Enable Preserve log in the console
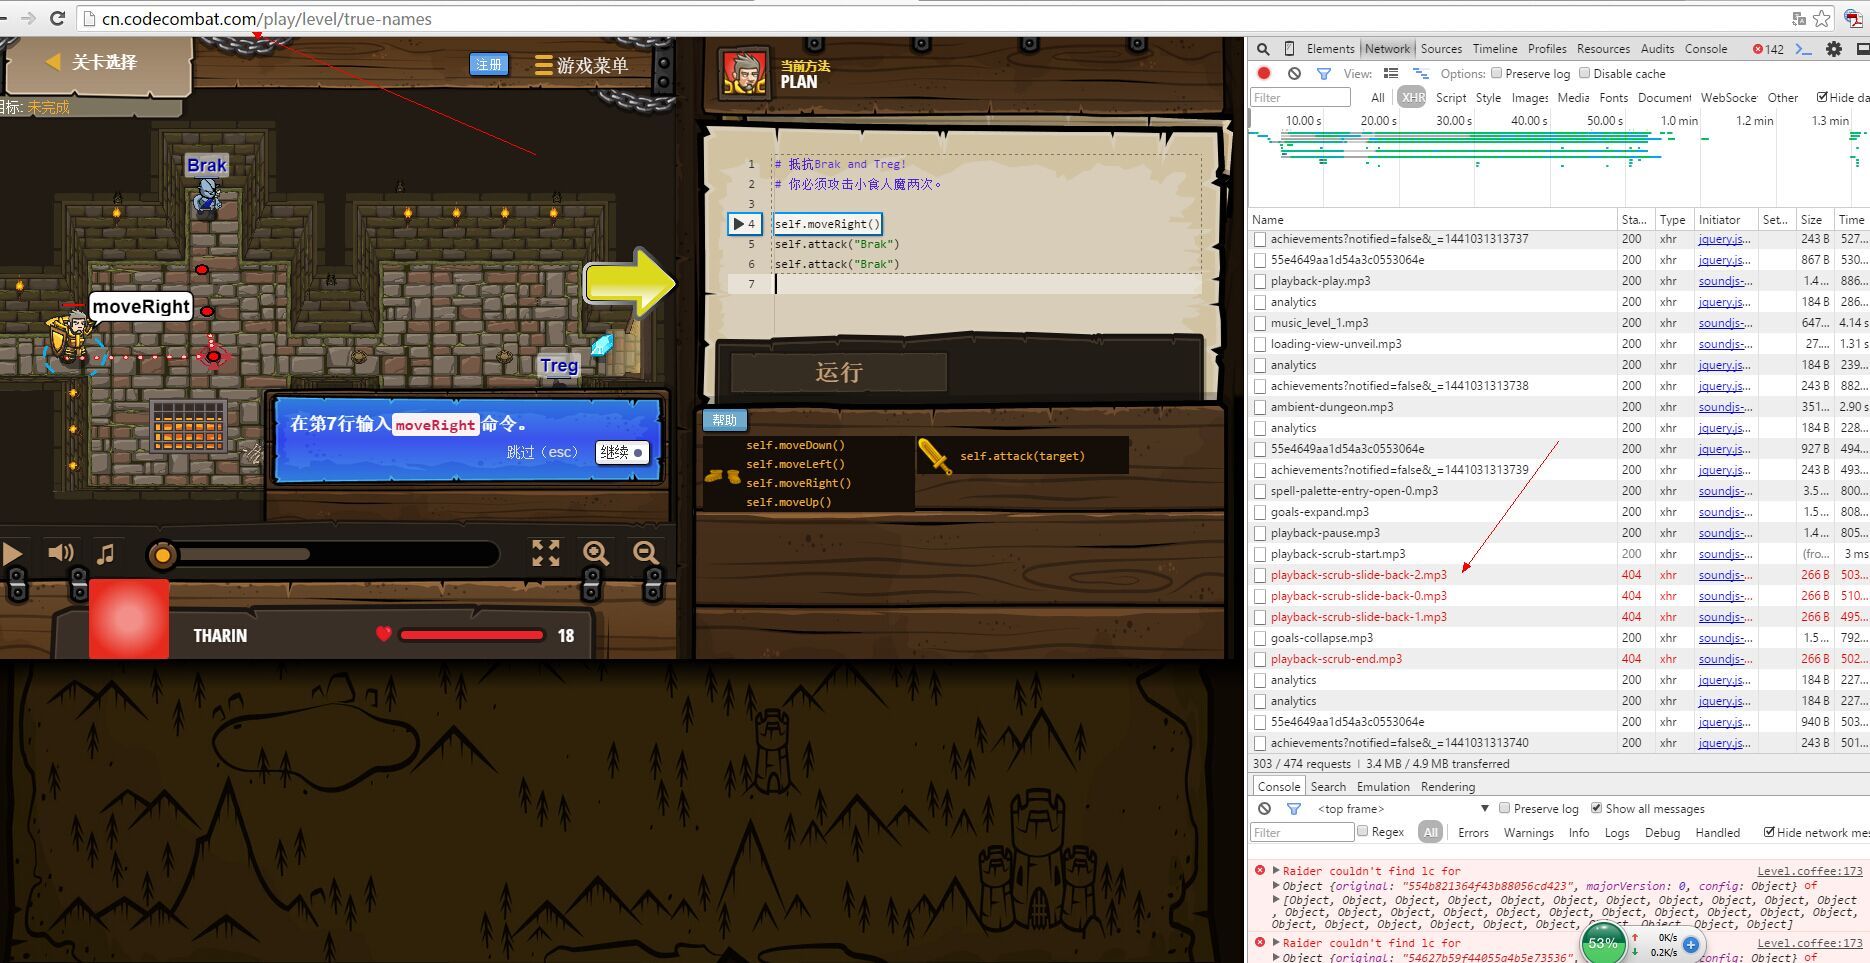The image size is (1870, 963). tap(1504, 808)
